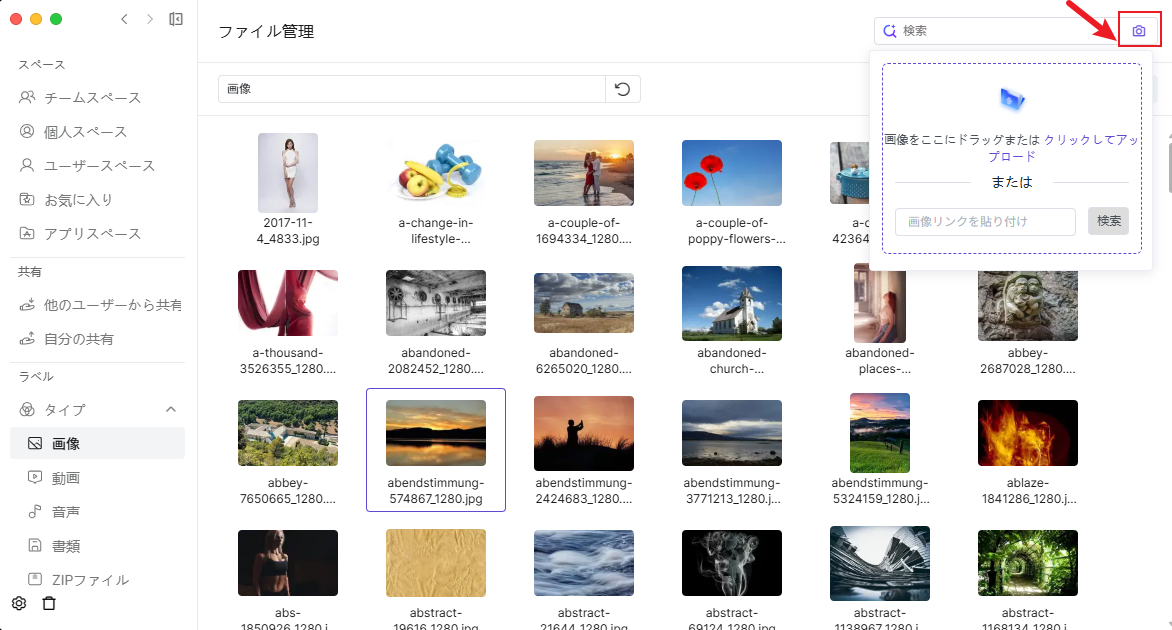Open 個人スペース in the sidebar
This screenshot has height=630, width=1172.
(x=85, y=132)
